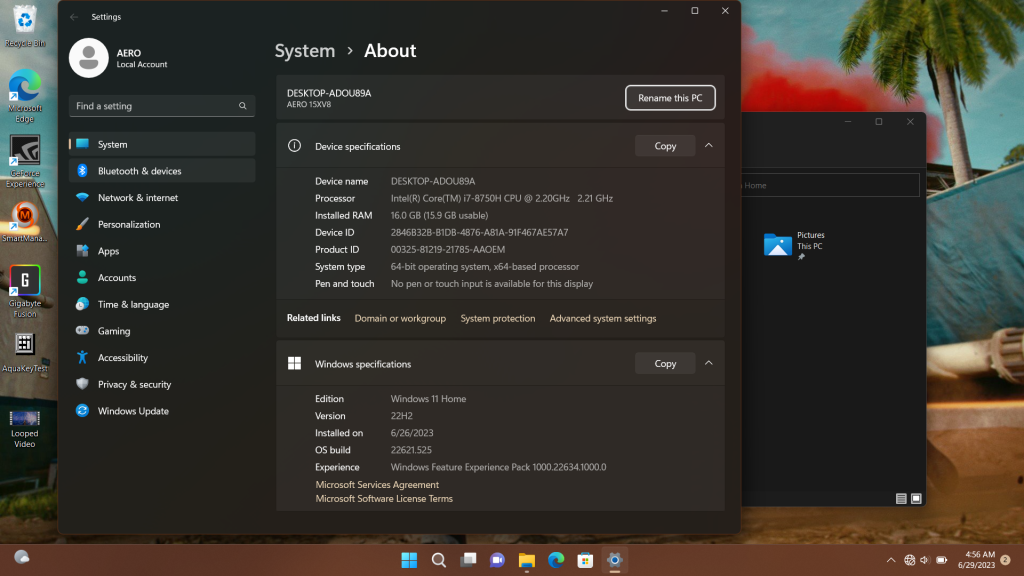Collapse the Windows specifications section
1024x576 pixels.
(x=709, y=363)
